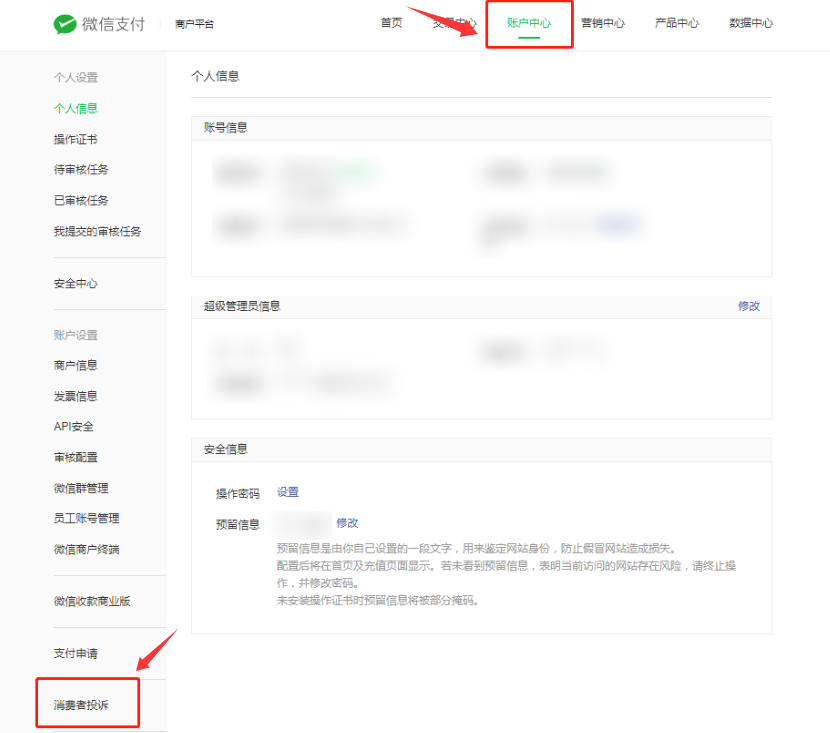The width and height of the screenshot is (830, 733).
Task: Open 员工账号管理 in the sidebar
Action: tap(86, 518)
